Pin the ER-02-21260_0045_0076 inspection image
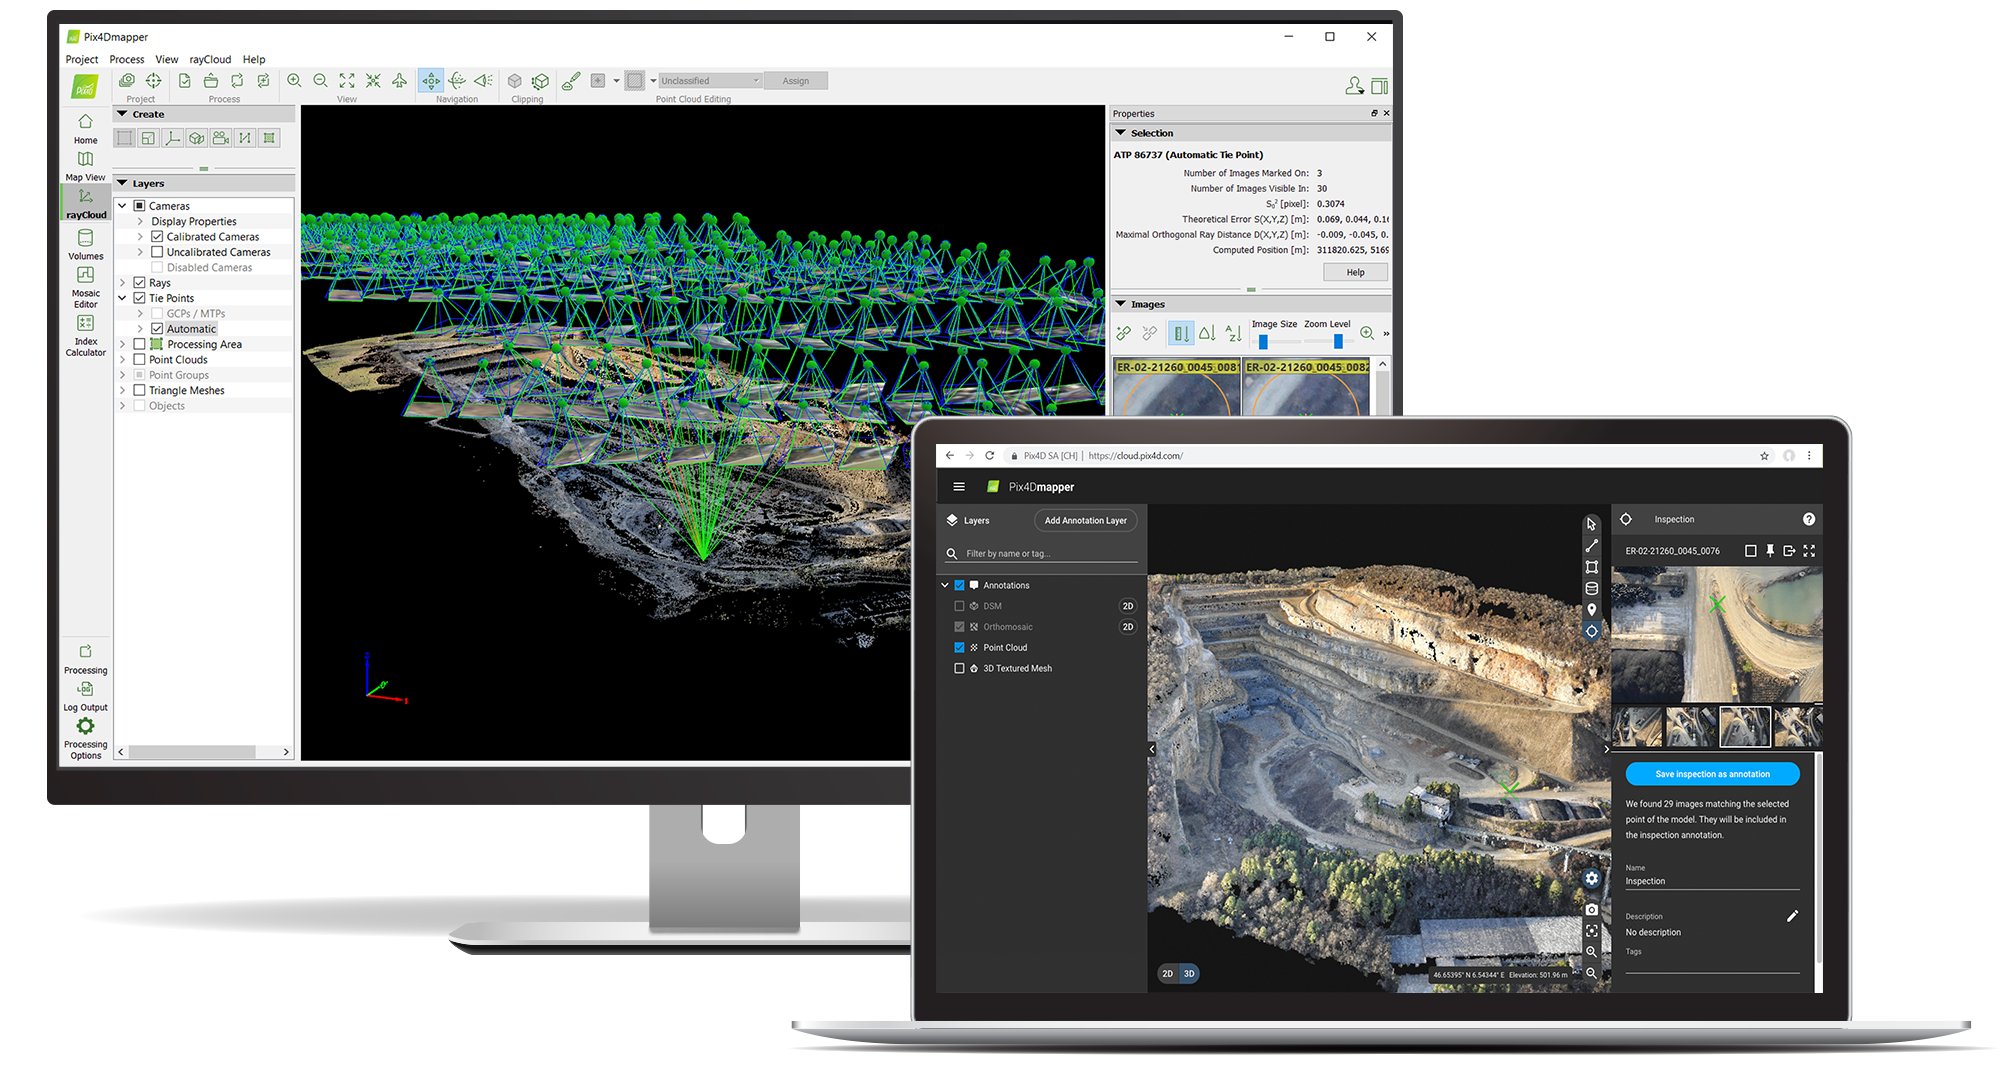The width and height of the screenshot is (2000, 1080). 1770,550
